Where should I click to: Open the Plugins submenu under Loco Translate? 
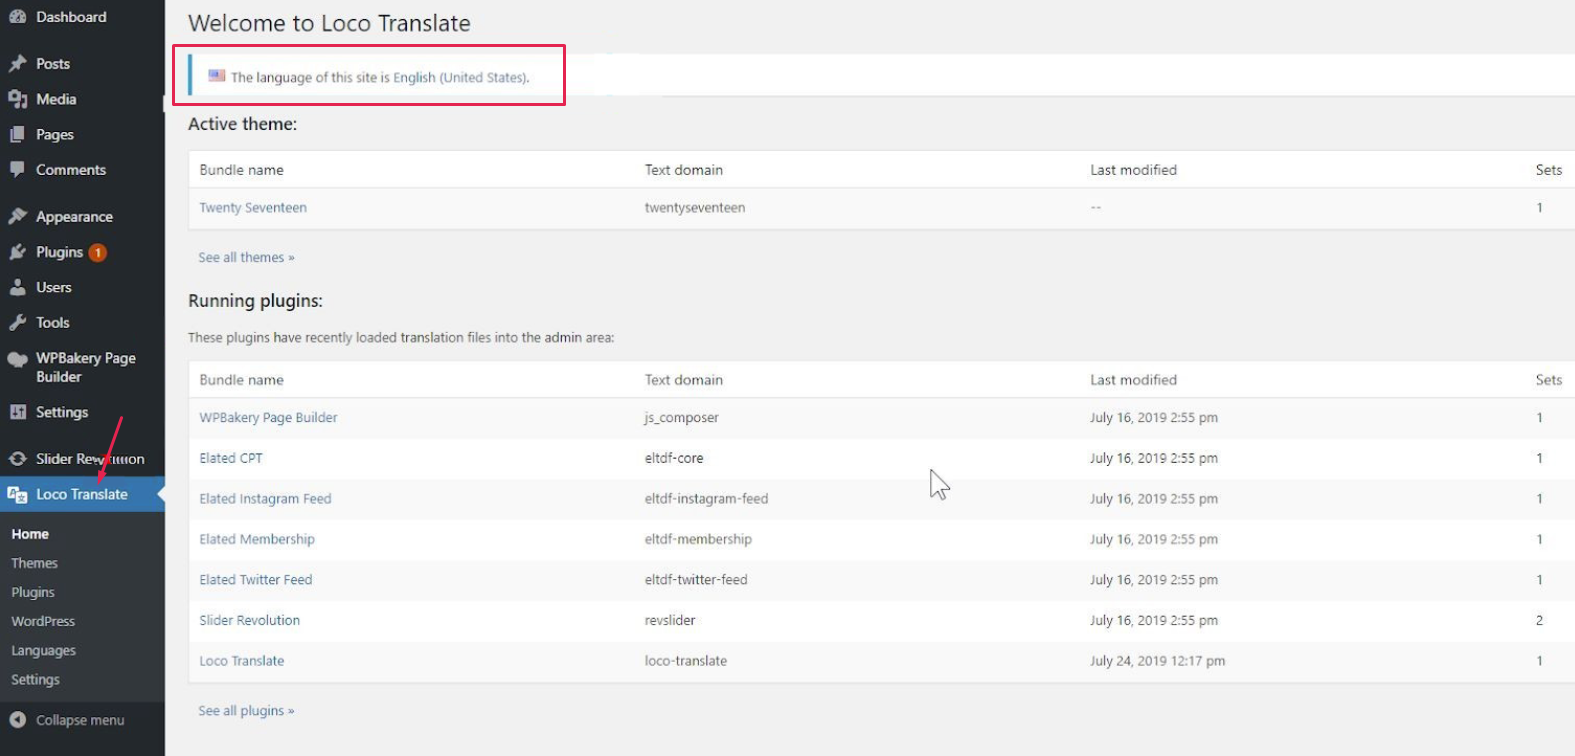pyautogui.click(x=33, y=592)
